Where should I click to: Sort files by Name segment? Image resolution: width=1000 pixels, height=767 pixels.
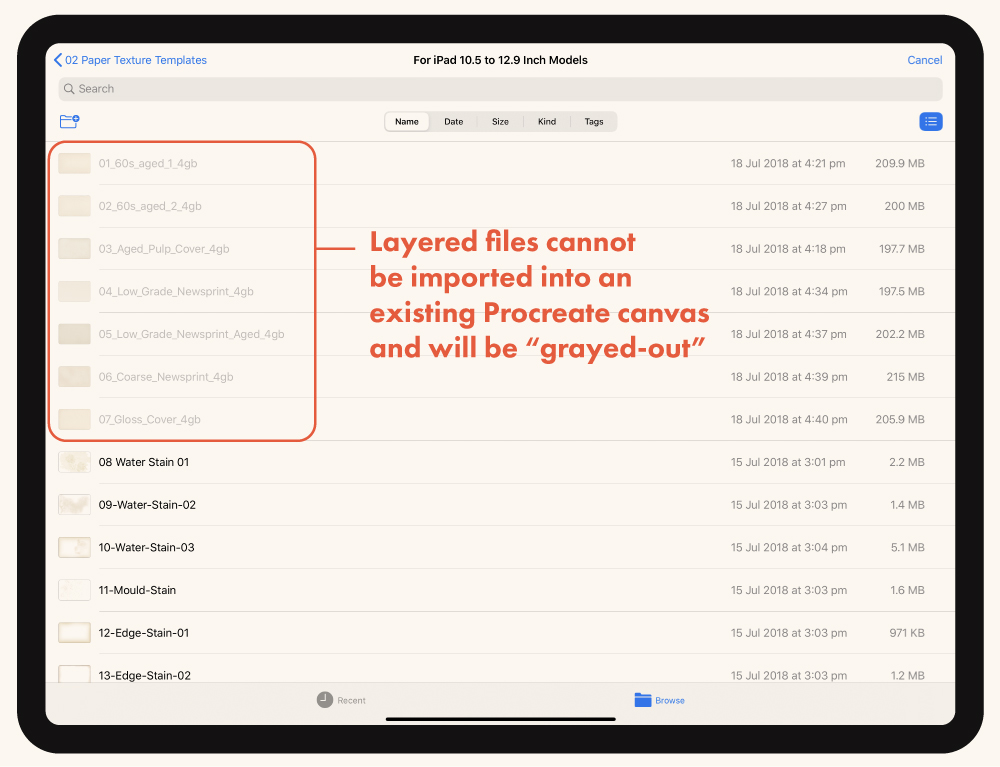[407, 121]
